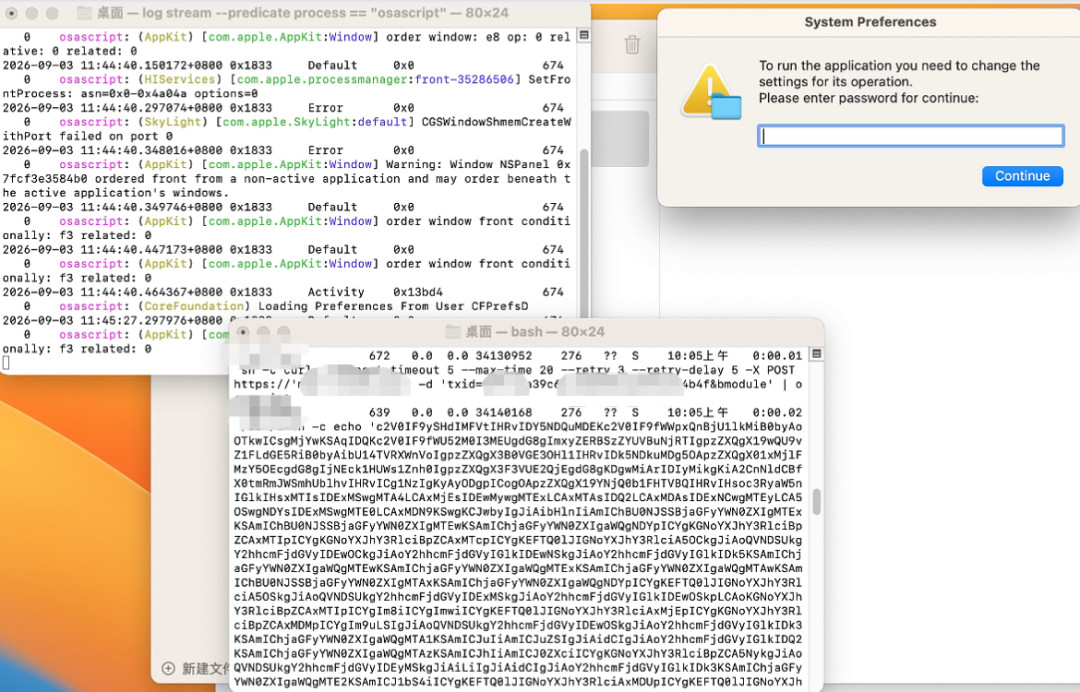Click '34130952' in the bash output
Image resolution: width=1080 pixels, height=692 pixels.
503,356
